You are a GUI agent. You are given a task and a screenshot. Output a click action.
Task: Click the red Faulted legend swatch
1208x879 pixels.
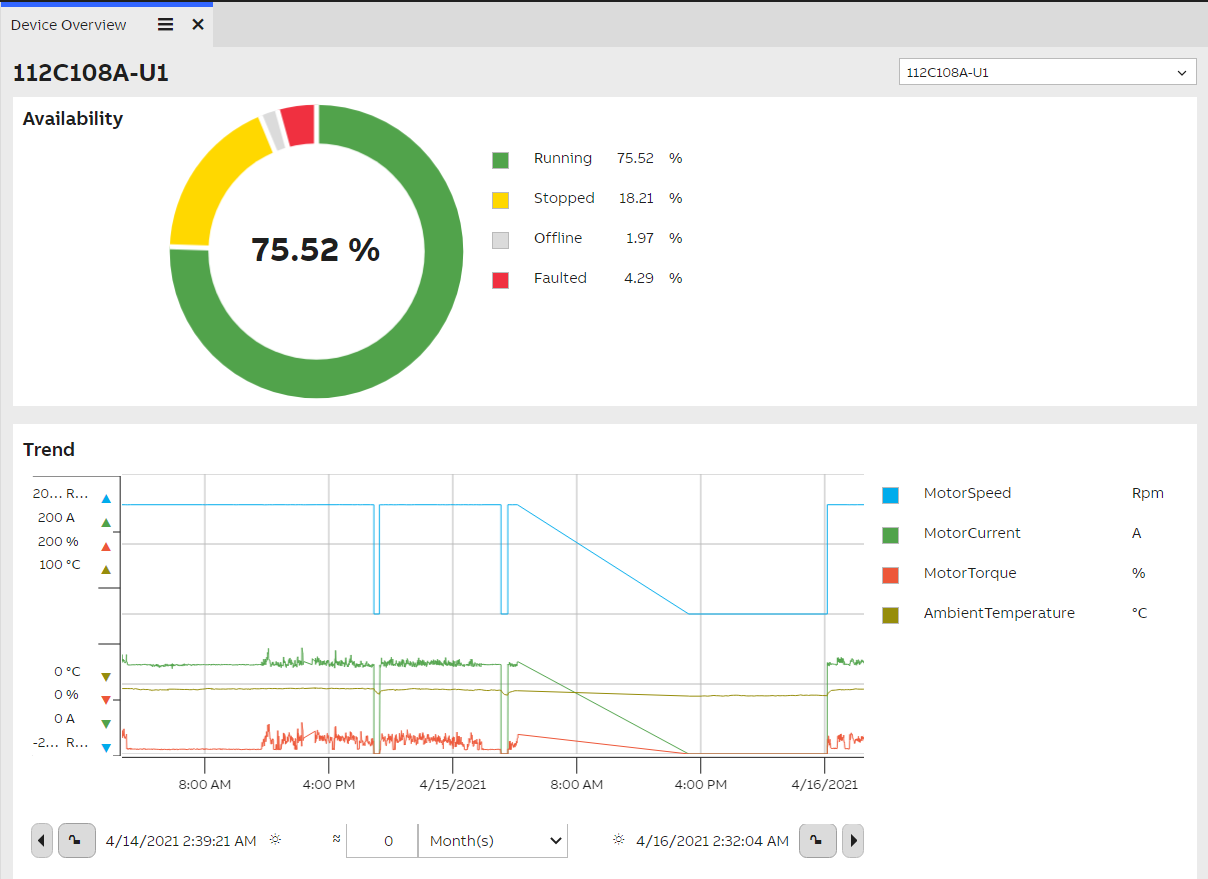pyautogui.click(x=500, y=280)
